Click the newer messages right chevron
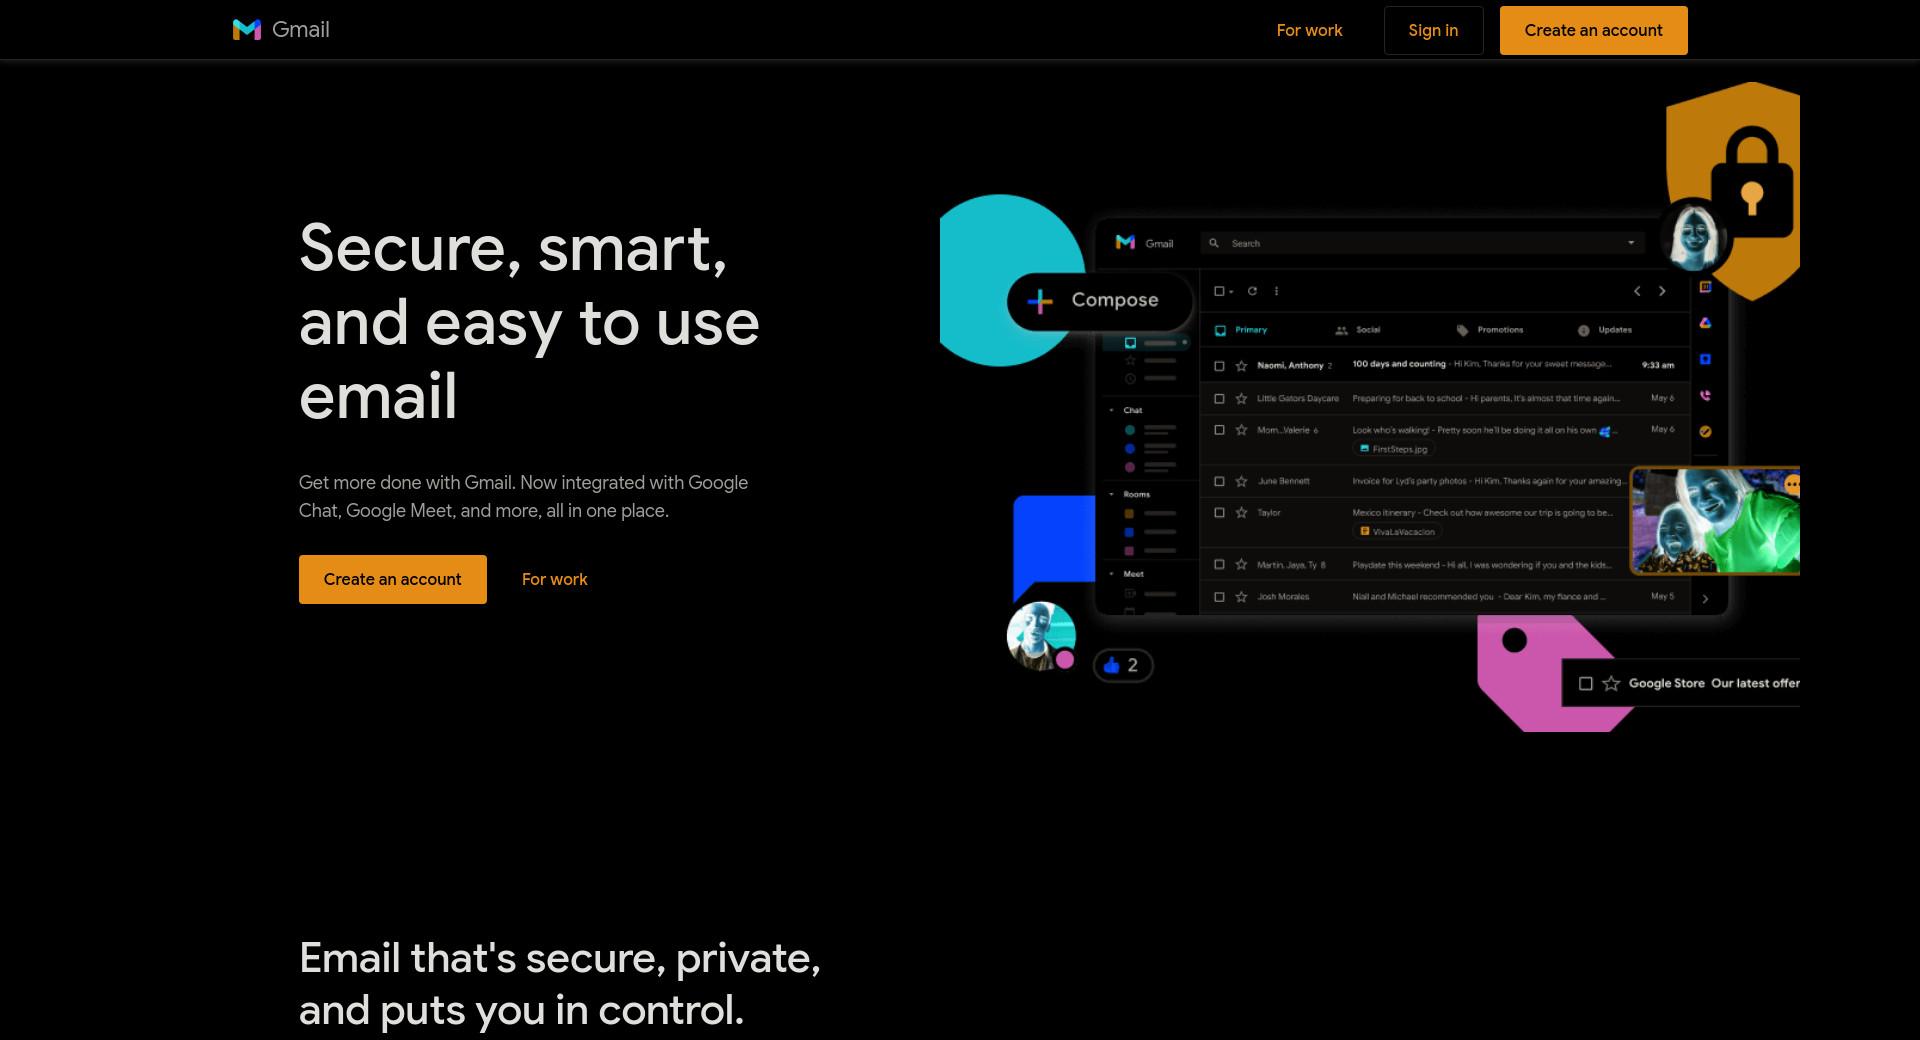The width and height of the screenshot is (1920, 1040). [x=1662, y=291]
